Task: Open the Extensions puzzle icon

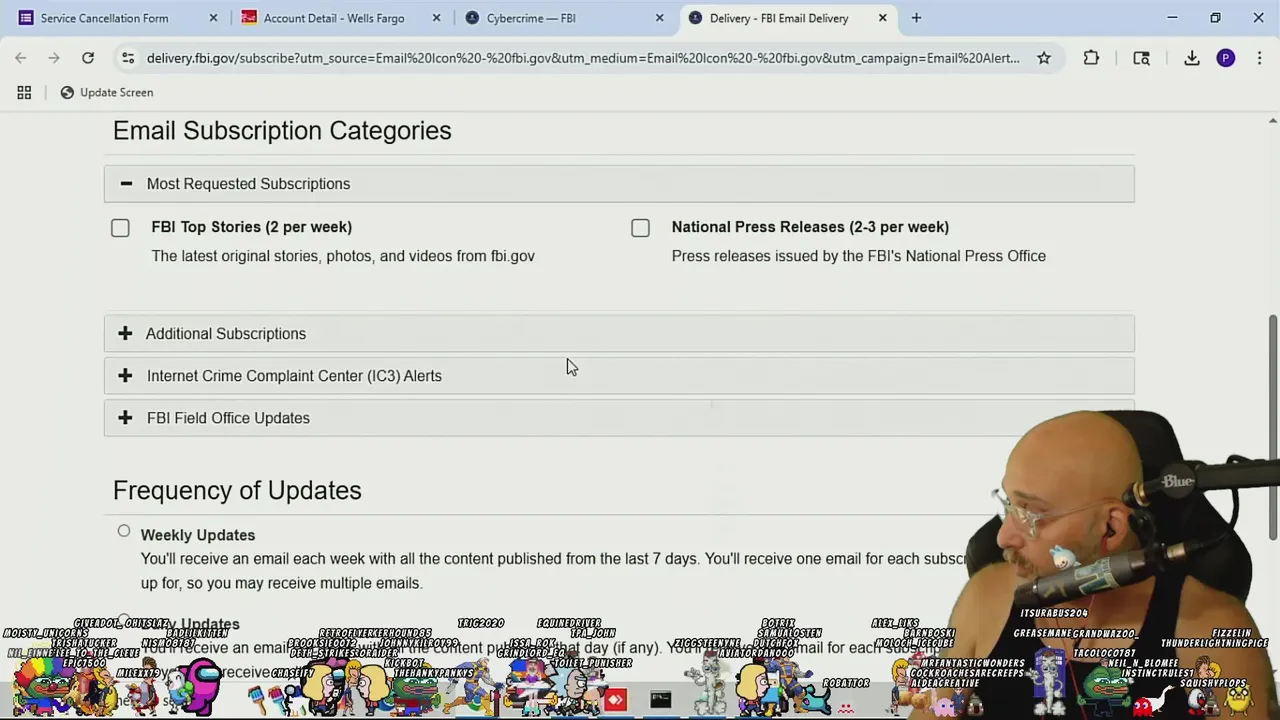Action: (x=1091, y=58)
